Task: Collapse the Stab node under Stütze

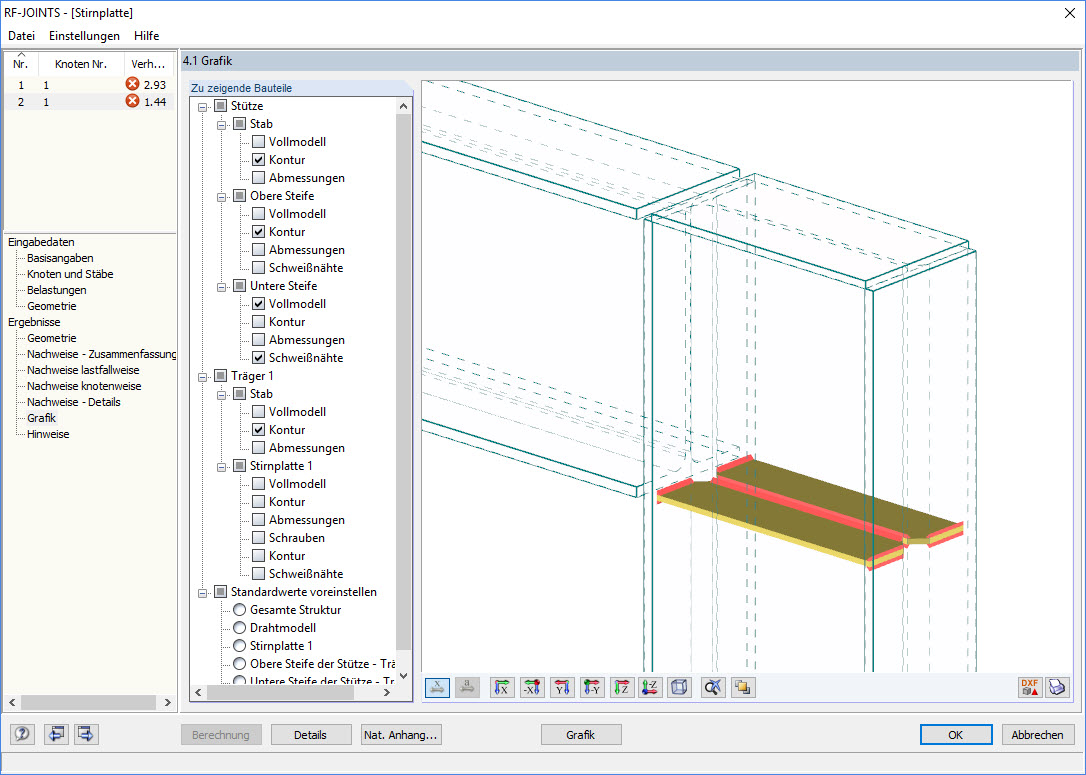Action: pos(222,124)
